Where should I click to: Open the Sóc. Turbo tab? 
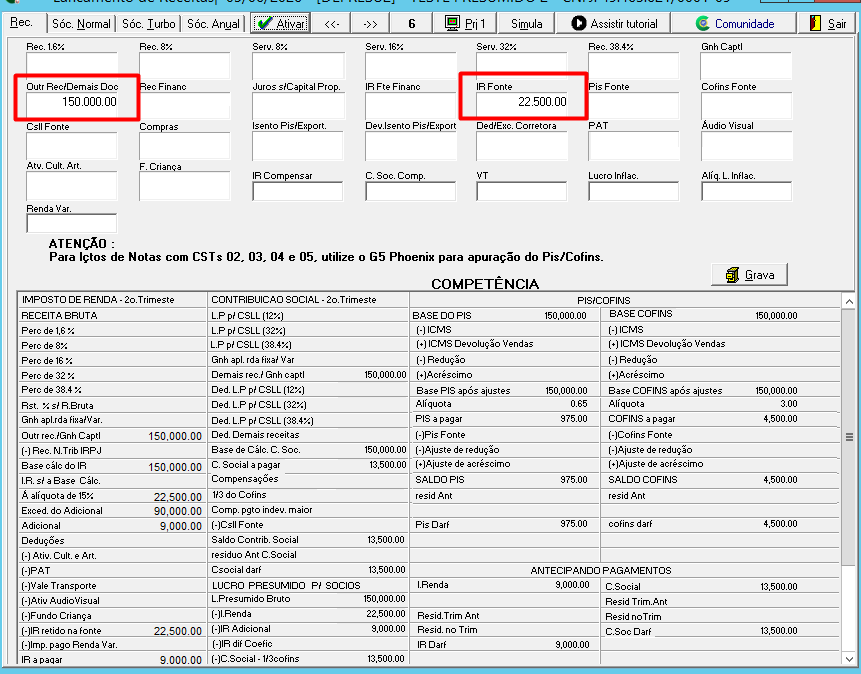pyautogui.click(x=148, y=24)
